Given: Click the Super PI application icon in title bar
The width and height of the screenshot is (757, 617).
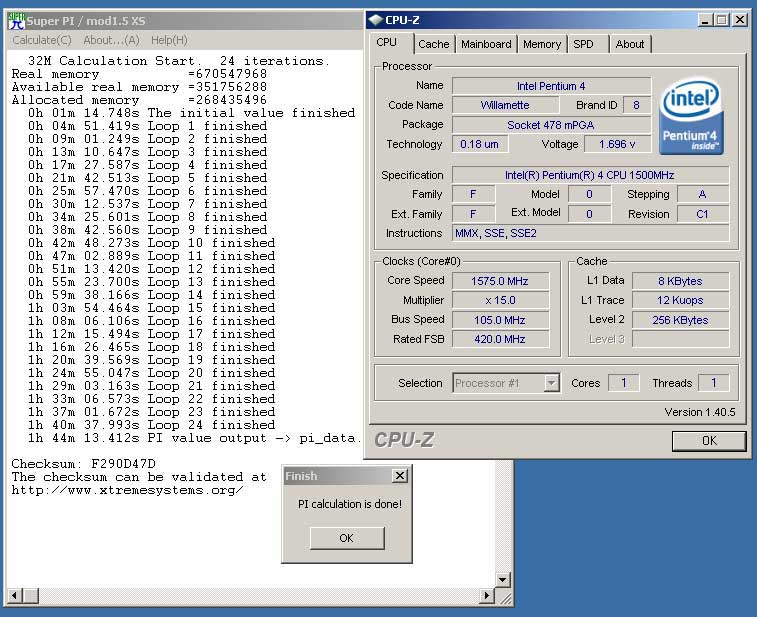Looking at the screenshot, I should click(16, 21).
